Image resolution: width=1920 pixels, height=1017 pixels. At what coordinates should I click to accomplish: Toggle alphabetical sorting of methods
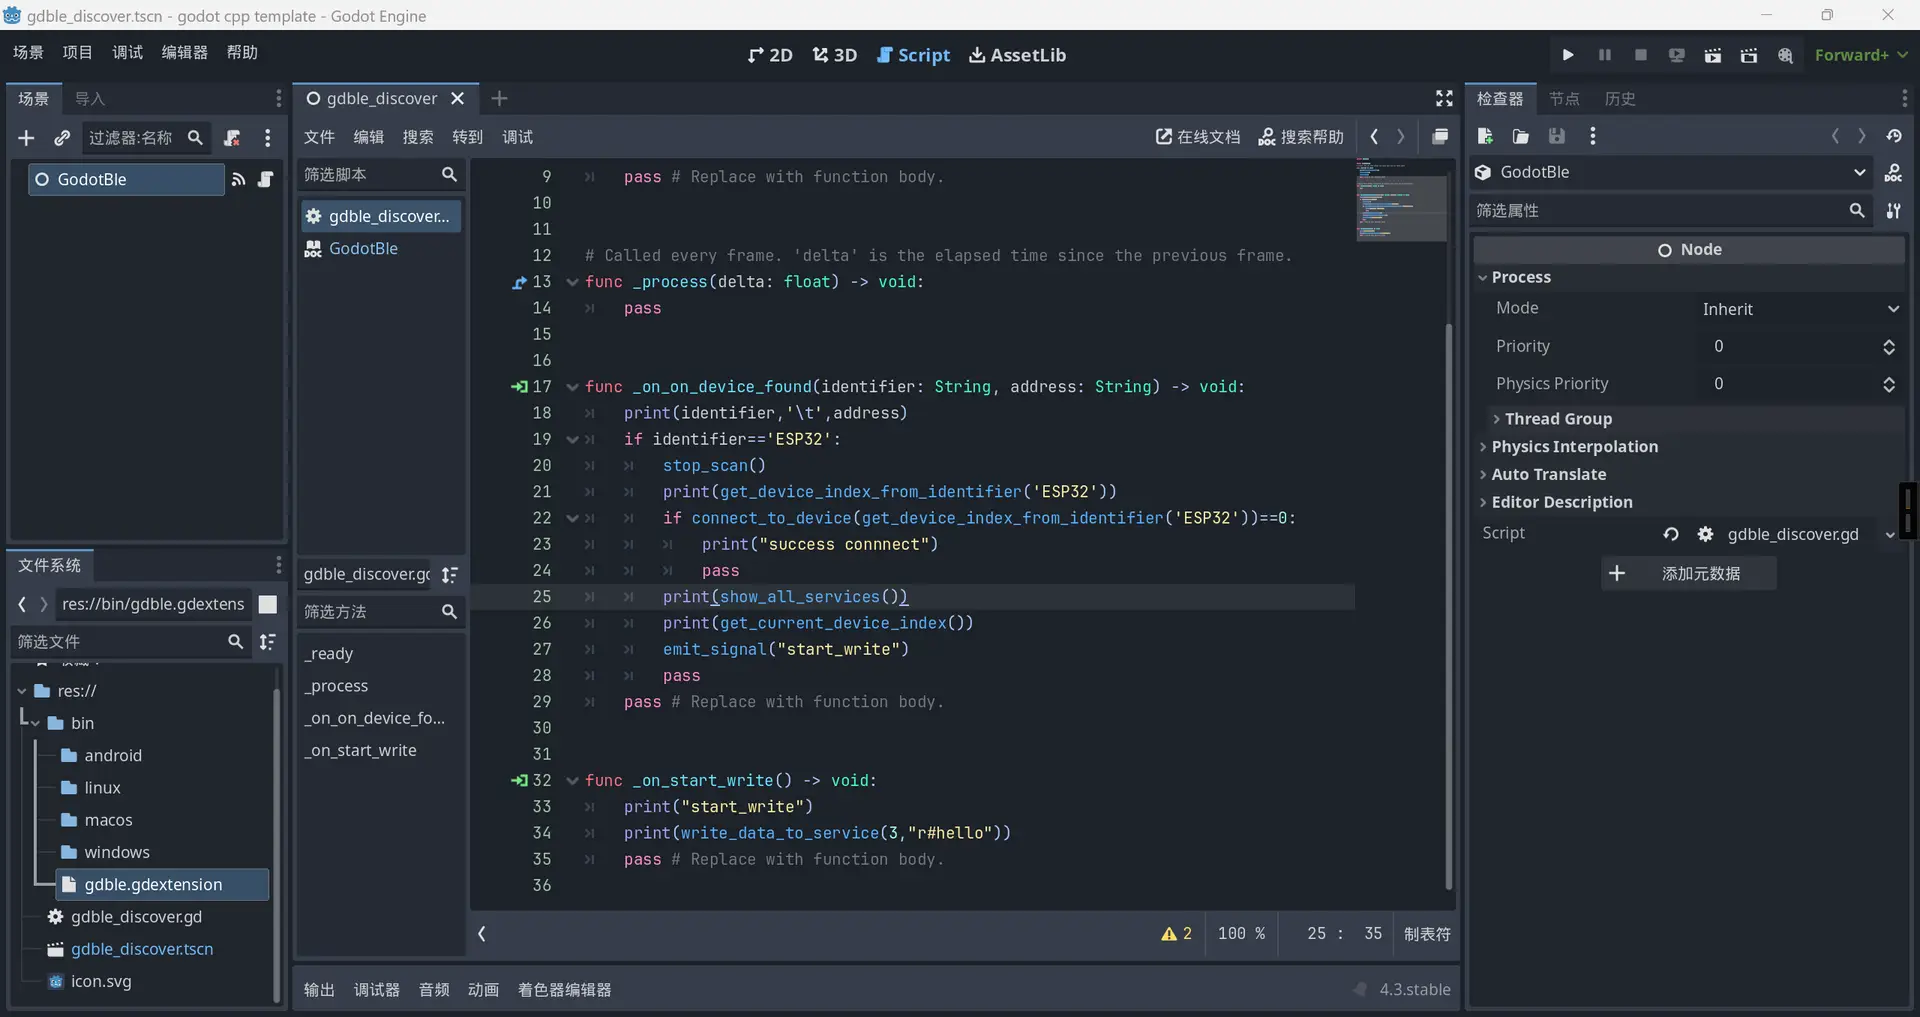click(450, 575)
